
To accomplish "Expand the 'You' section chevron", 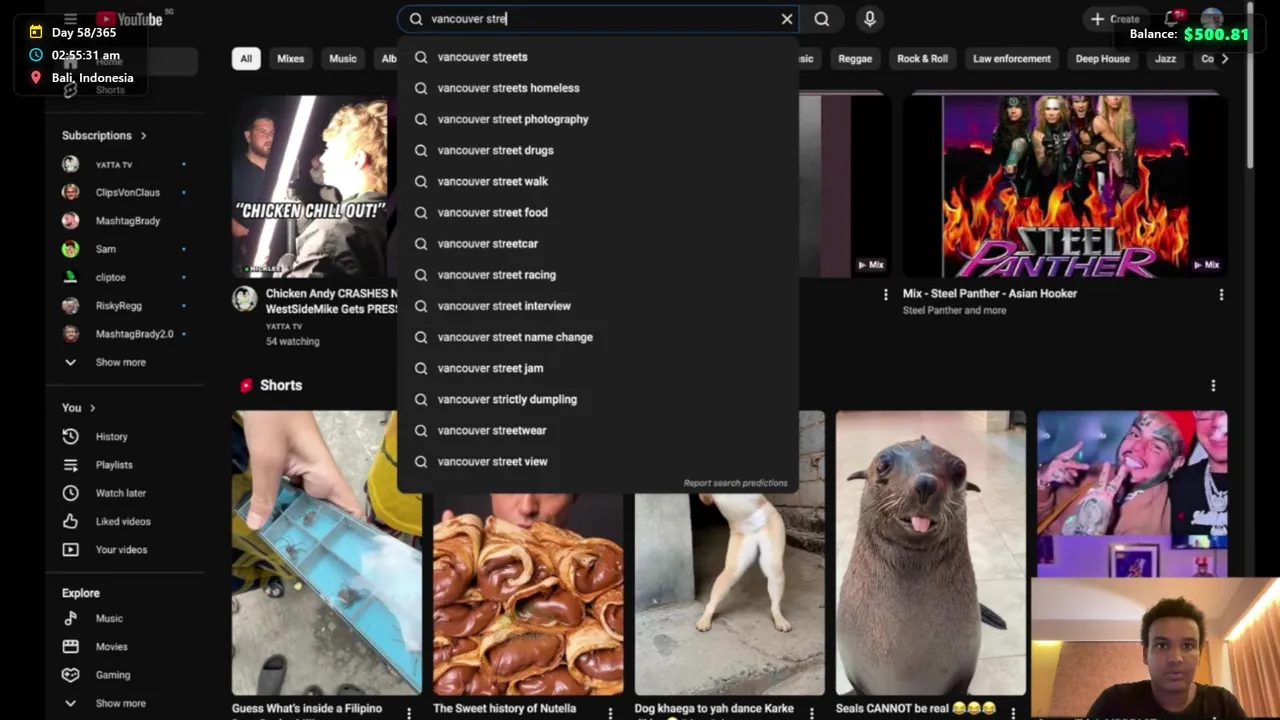I will click(x=92, y=408).
